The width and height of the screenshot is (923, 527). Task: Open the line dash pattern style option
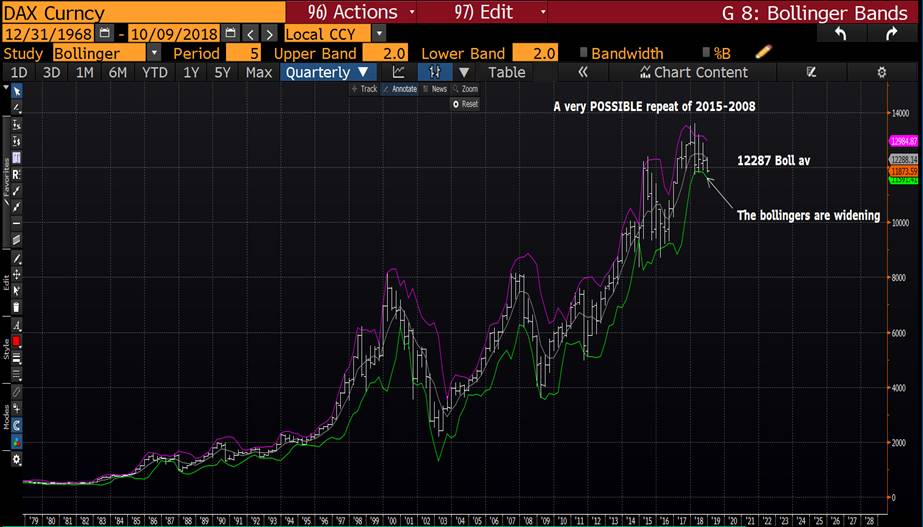pos(16,374)
